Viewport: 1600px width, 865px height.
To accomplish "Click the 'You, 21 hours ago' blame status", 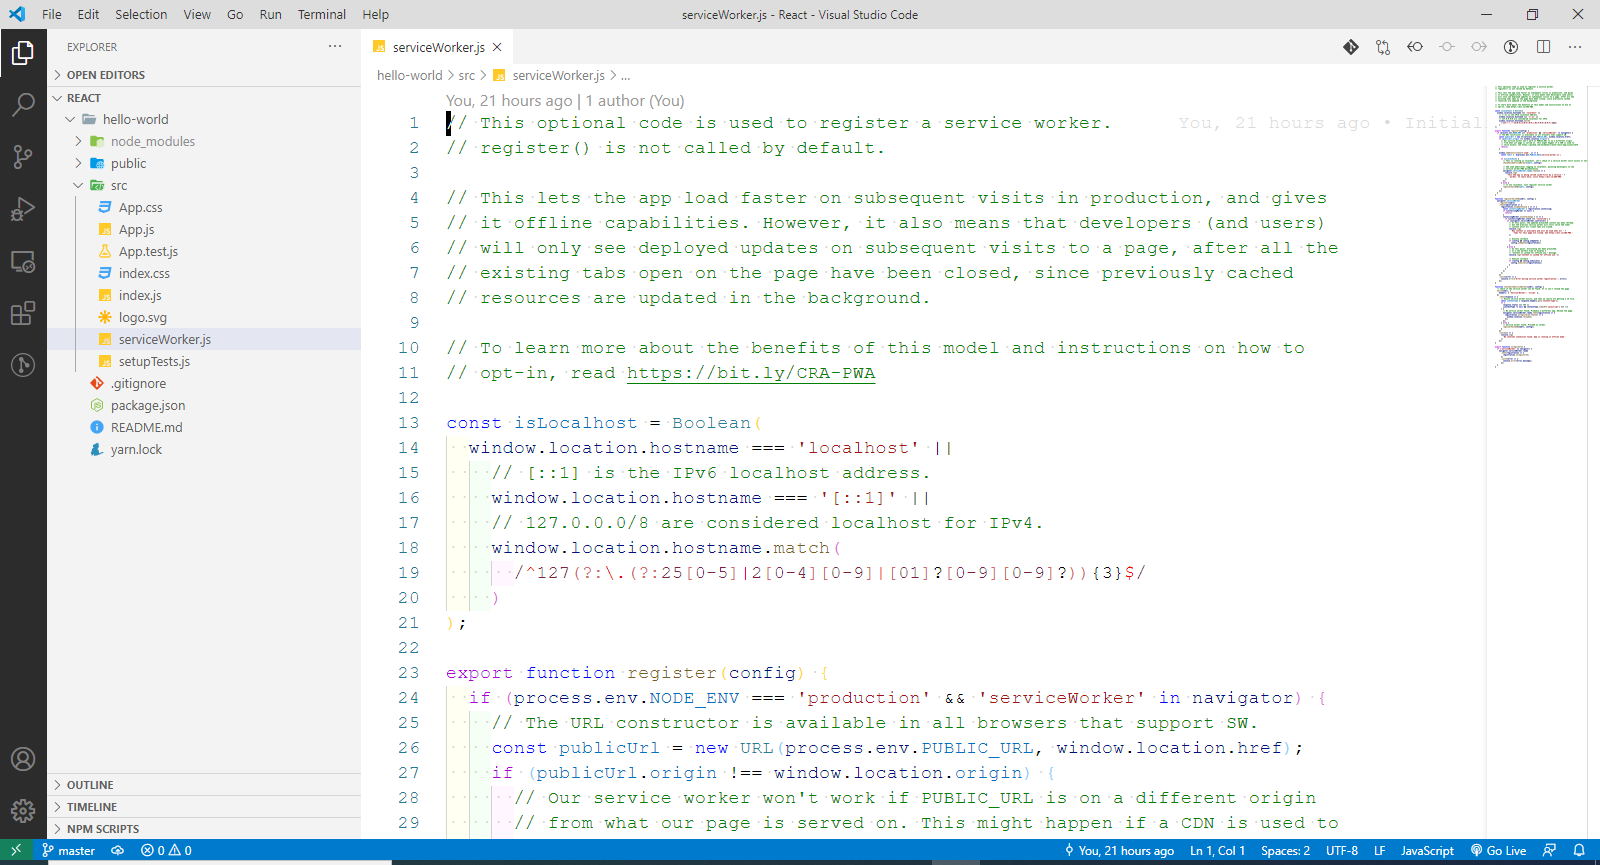I will tap(1119, 851).
